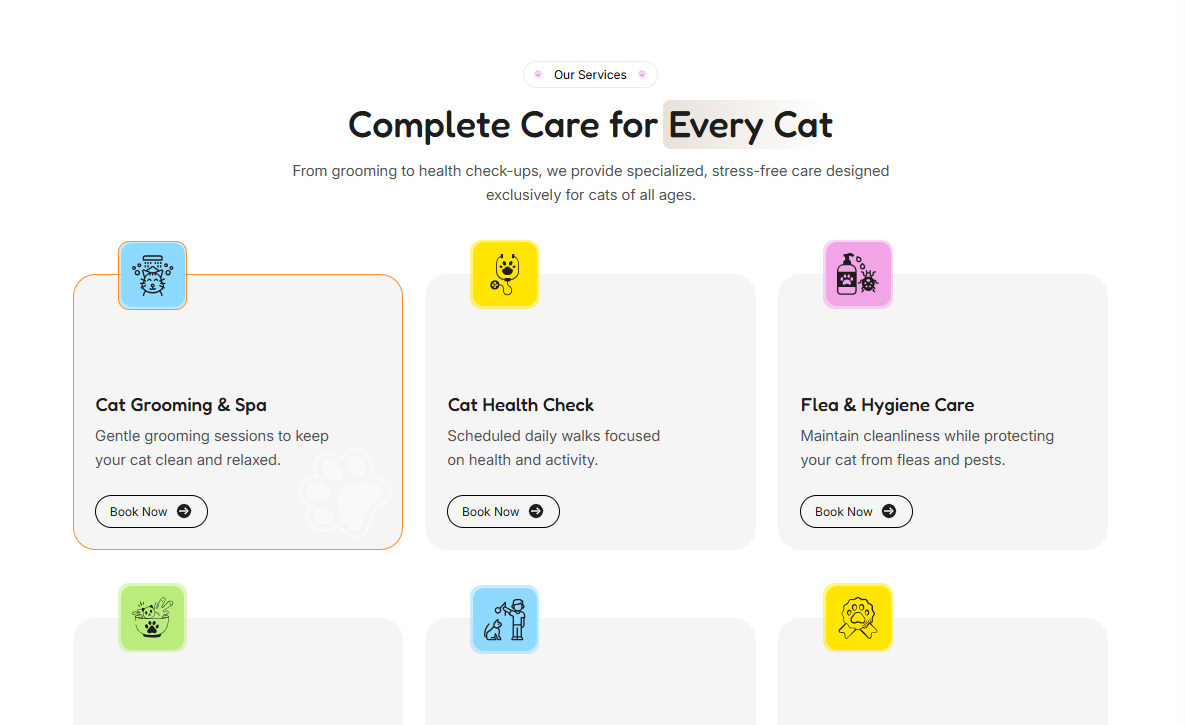Screen dimensions: 1185x725
Task: Click the arrow in Flea & Hygiene's Book Now
Action: click(890, 511)
